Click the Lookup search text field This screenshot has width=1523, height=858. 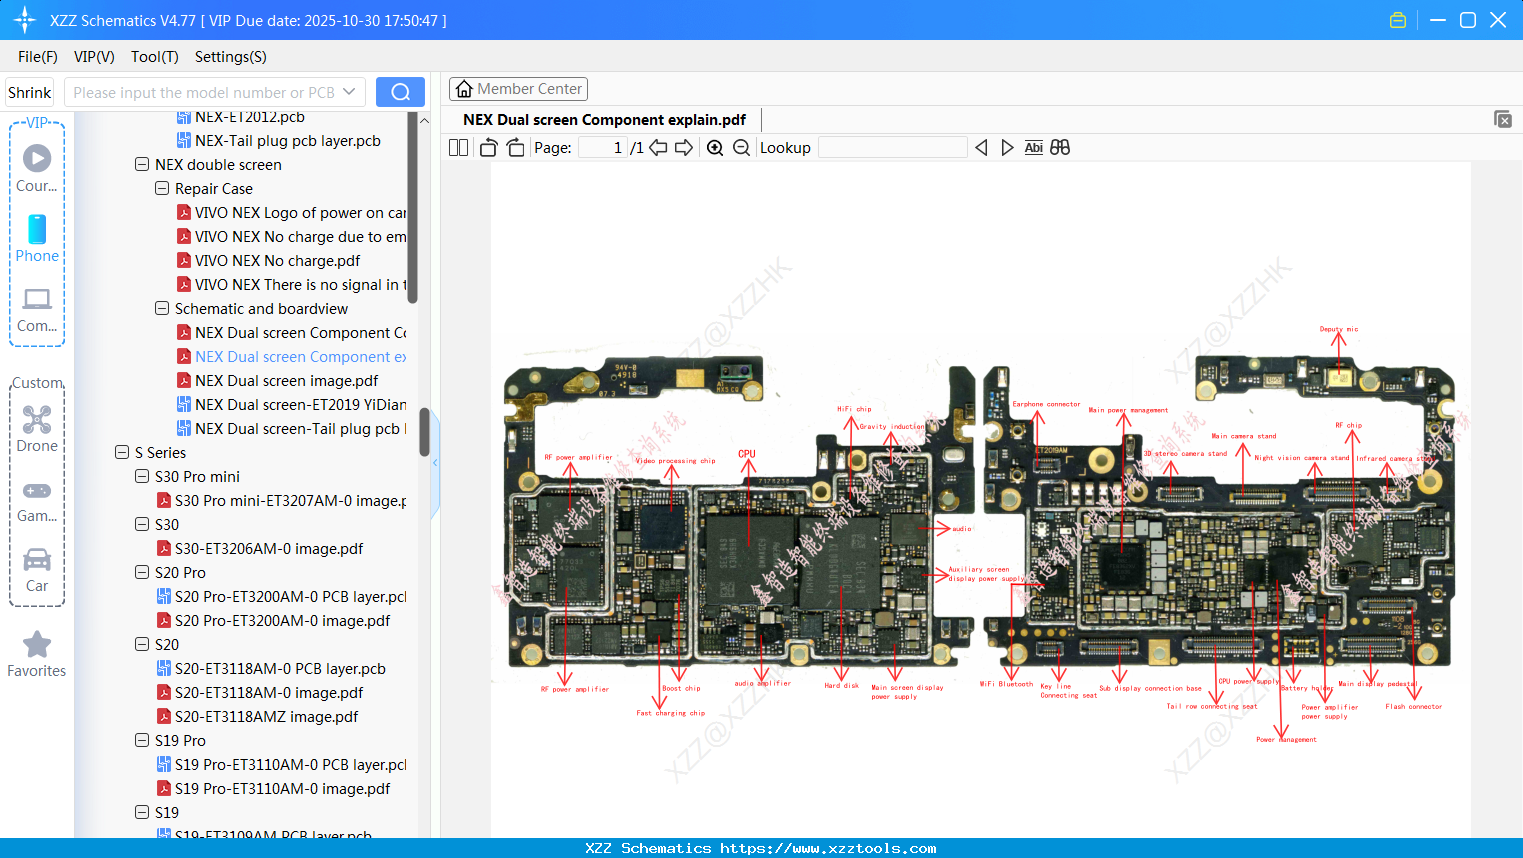point(892,148)
